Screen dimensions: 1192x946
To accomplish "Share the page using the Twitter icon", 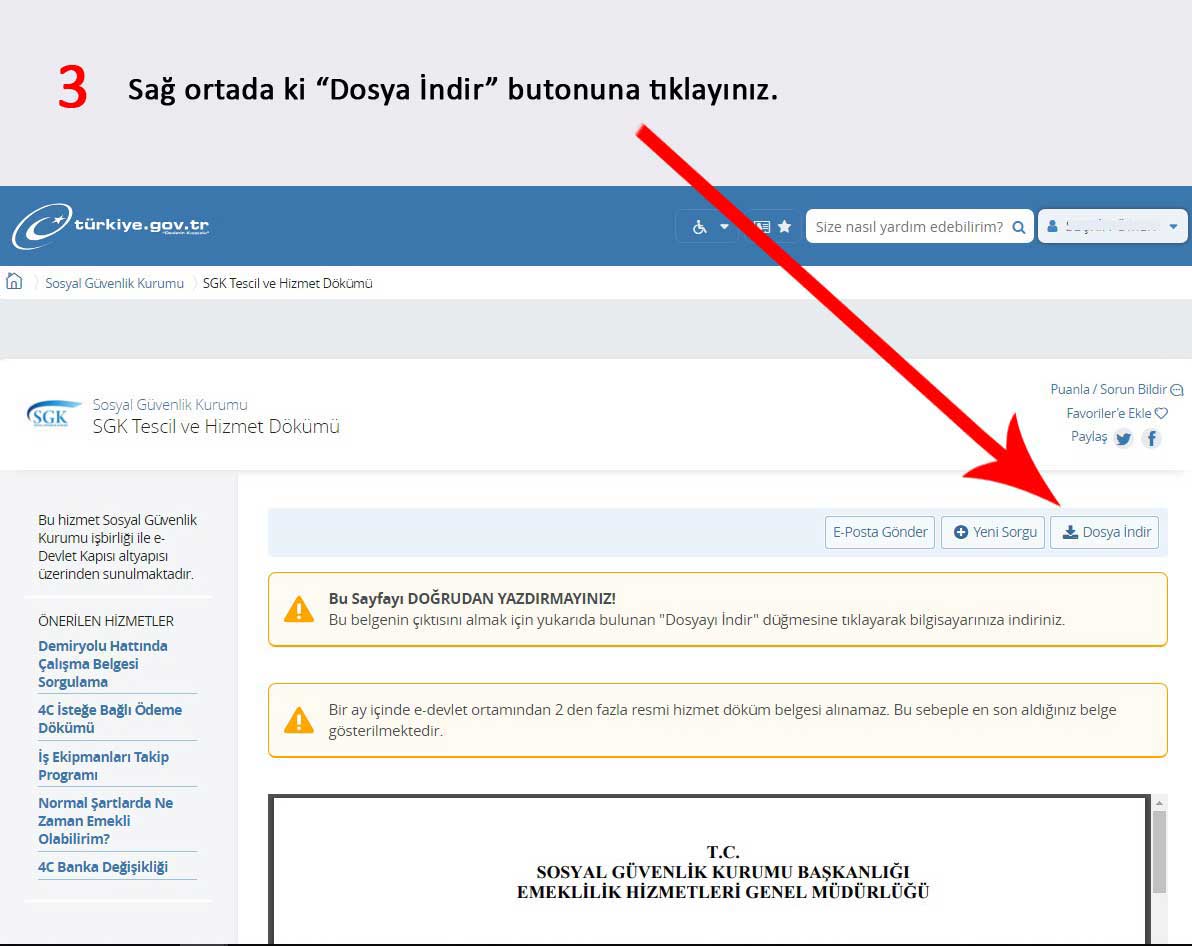I will click(x=1124, y=438).
